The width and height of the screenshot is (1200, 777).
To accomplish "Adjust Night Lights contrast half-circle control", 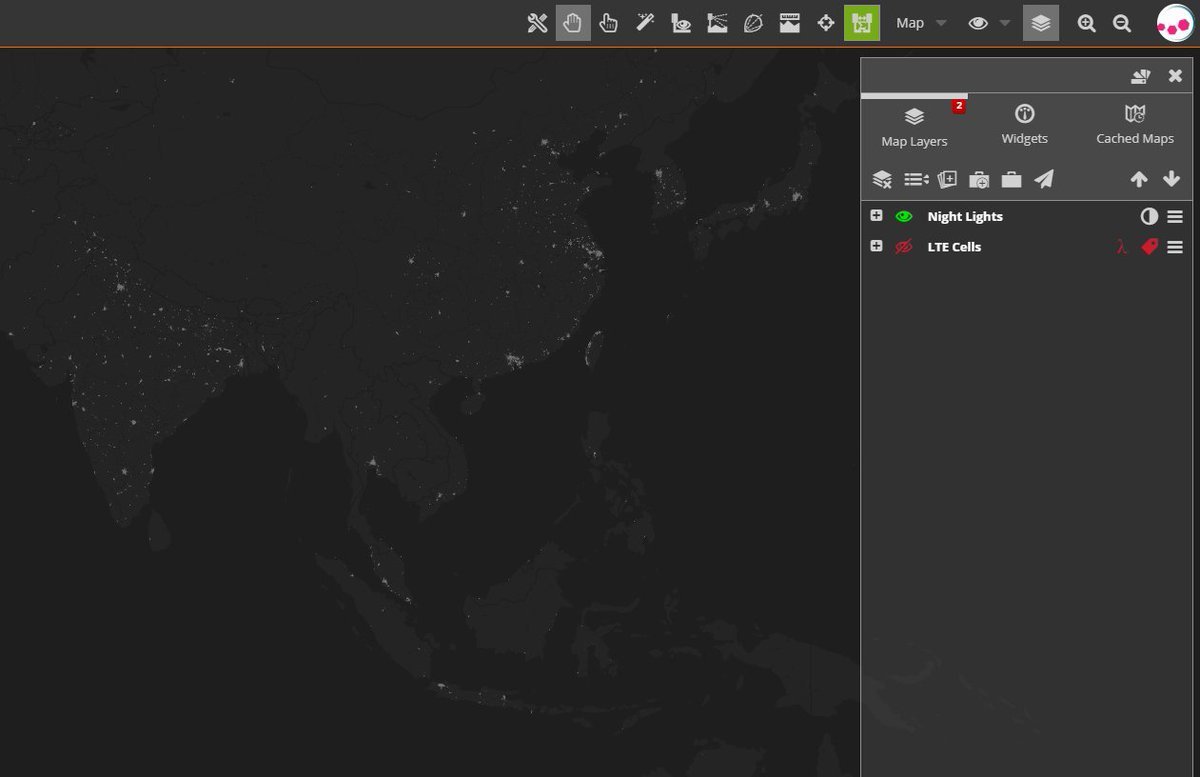I will click(1149, 216).
